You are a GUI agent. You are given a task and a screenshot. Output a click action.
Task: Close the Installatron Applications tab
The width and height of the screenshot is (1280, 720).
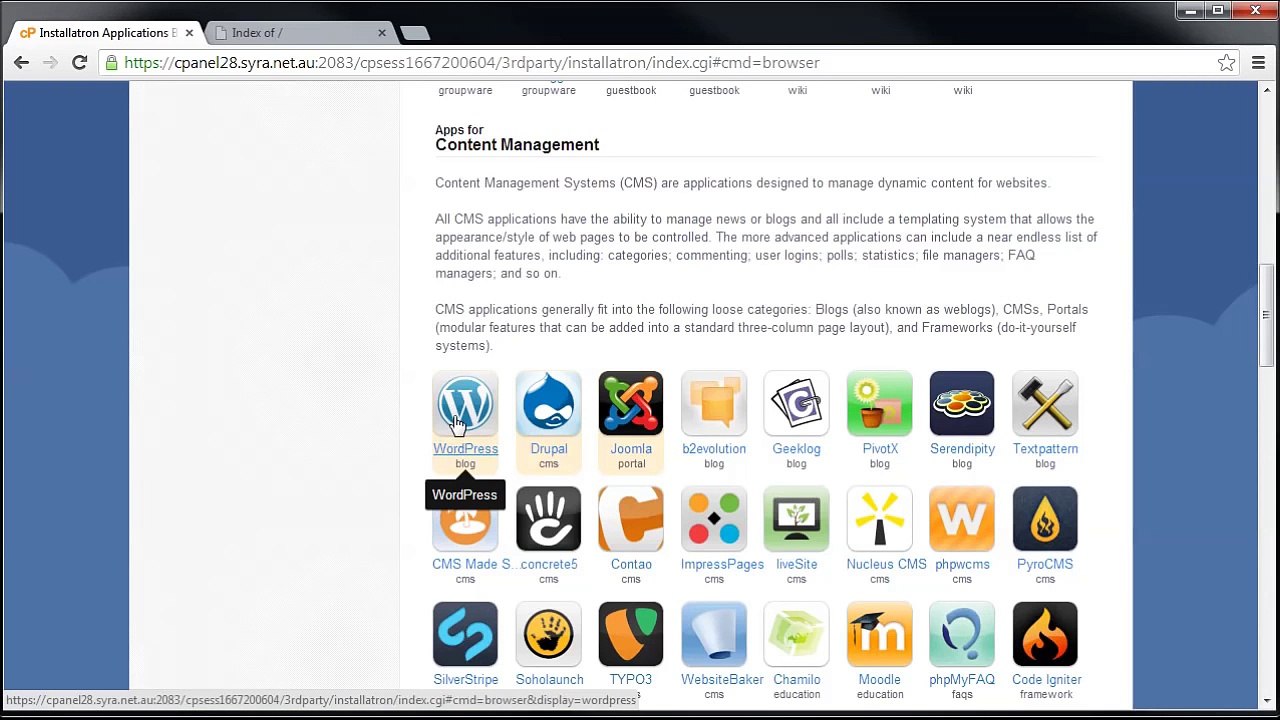tap(189, 33)
